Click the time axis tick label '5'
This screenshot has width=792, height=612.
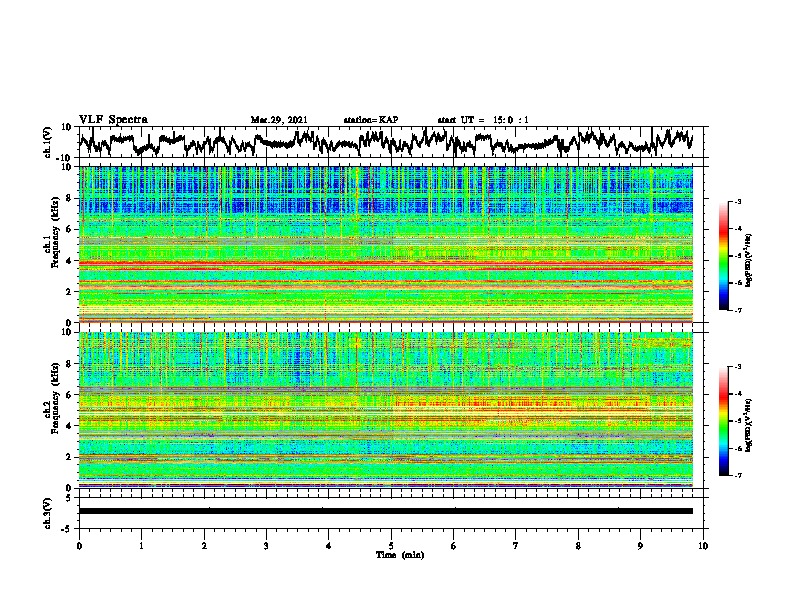pyautogui.click(x=391, y=546)
